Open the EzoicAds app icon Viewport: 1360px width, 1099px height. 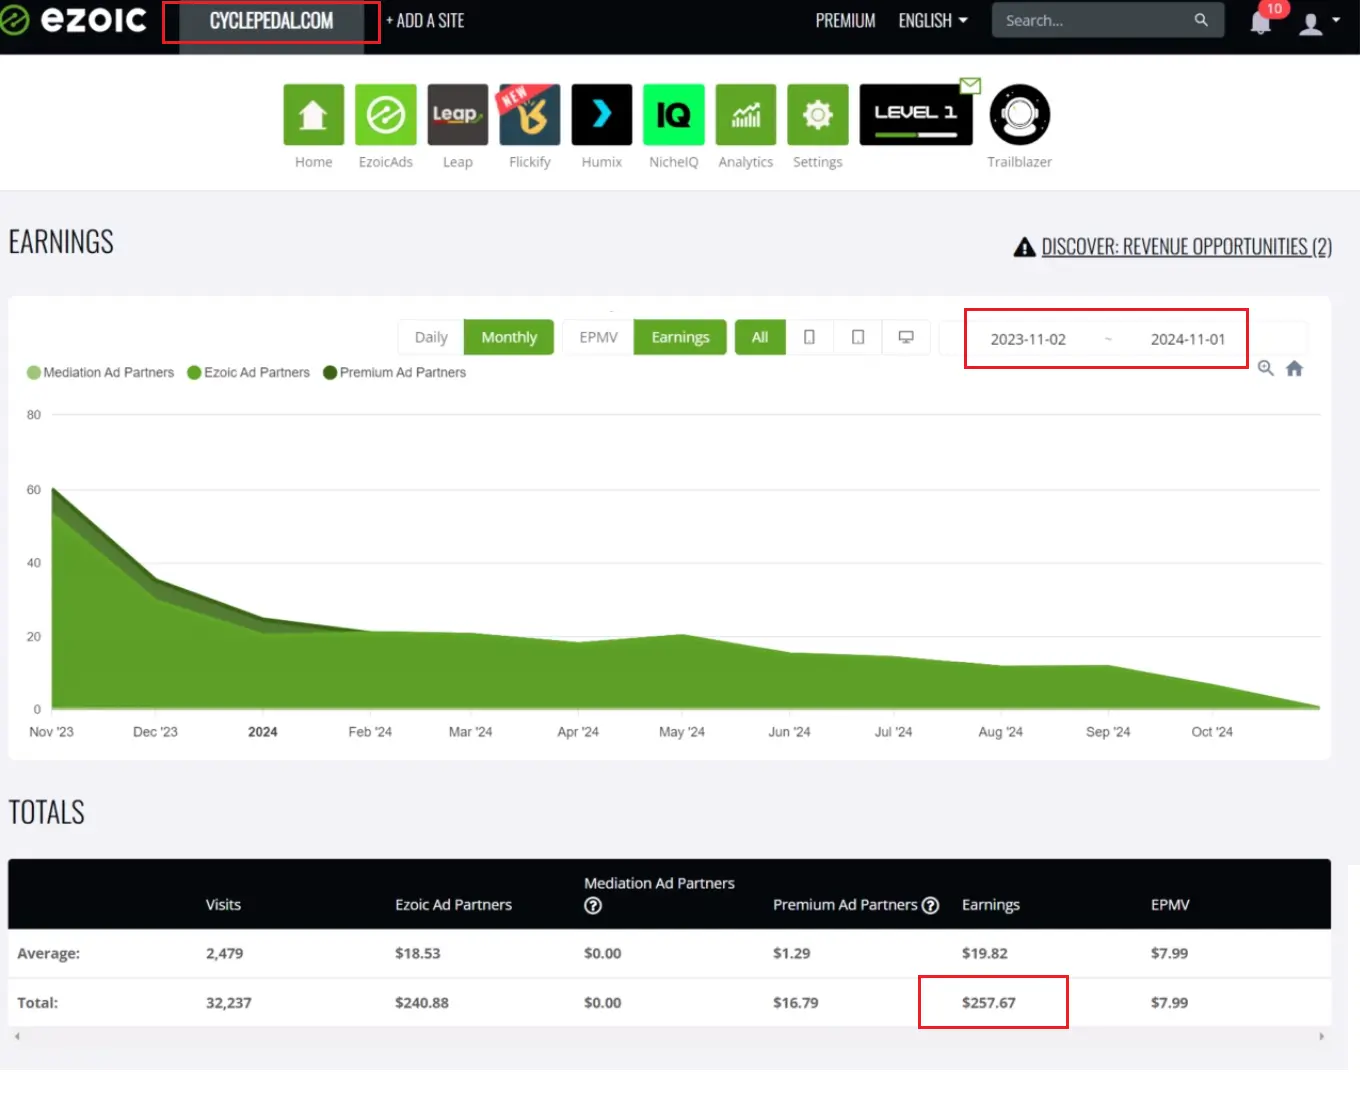tap(385, 115)
